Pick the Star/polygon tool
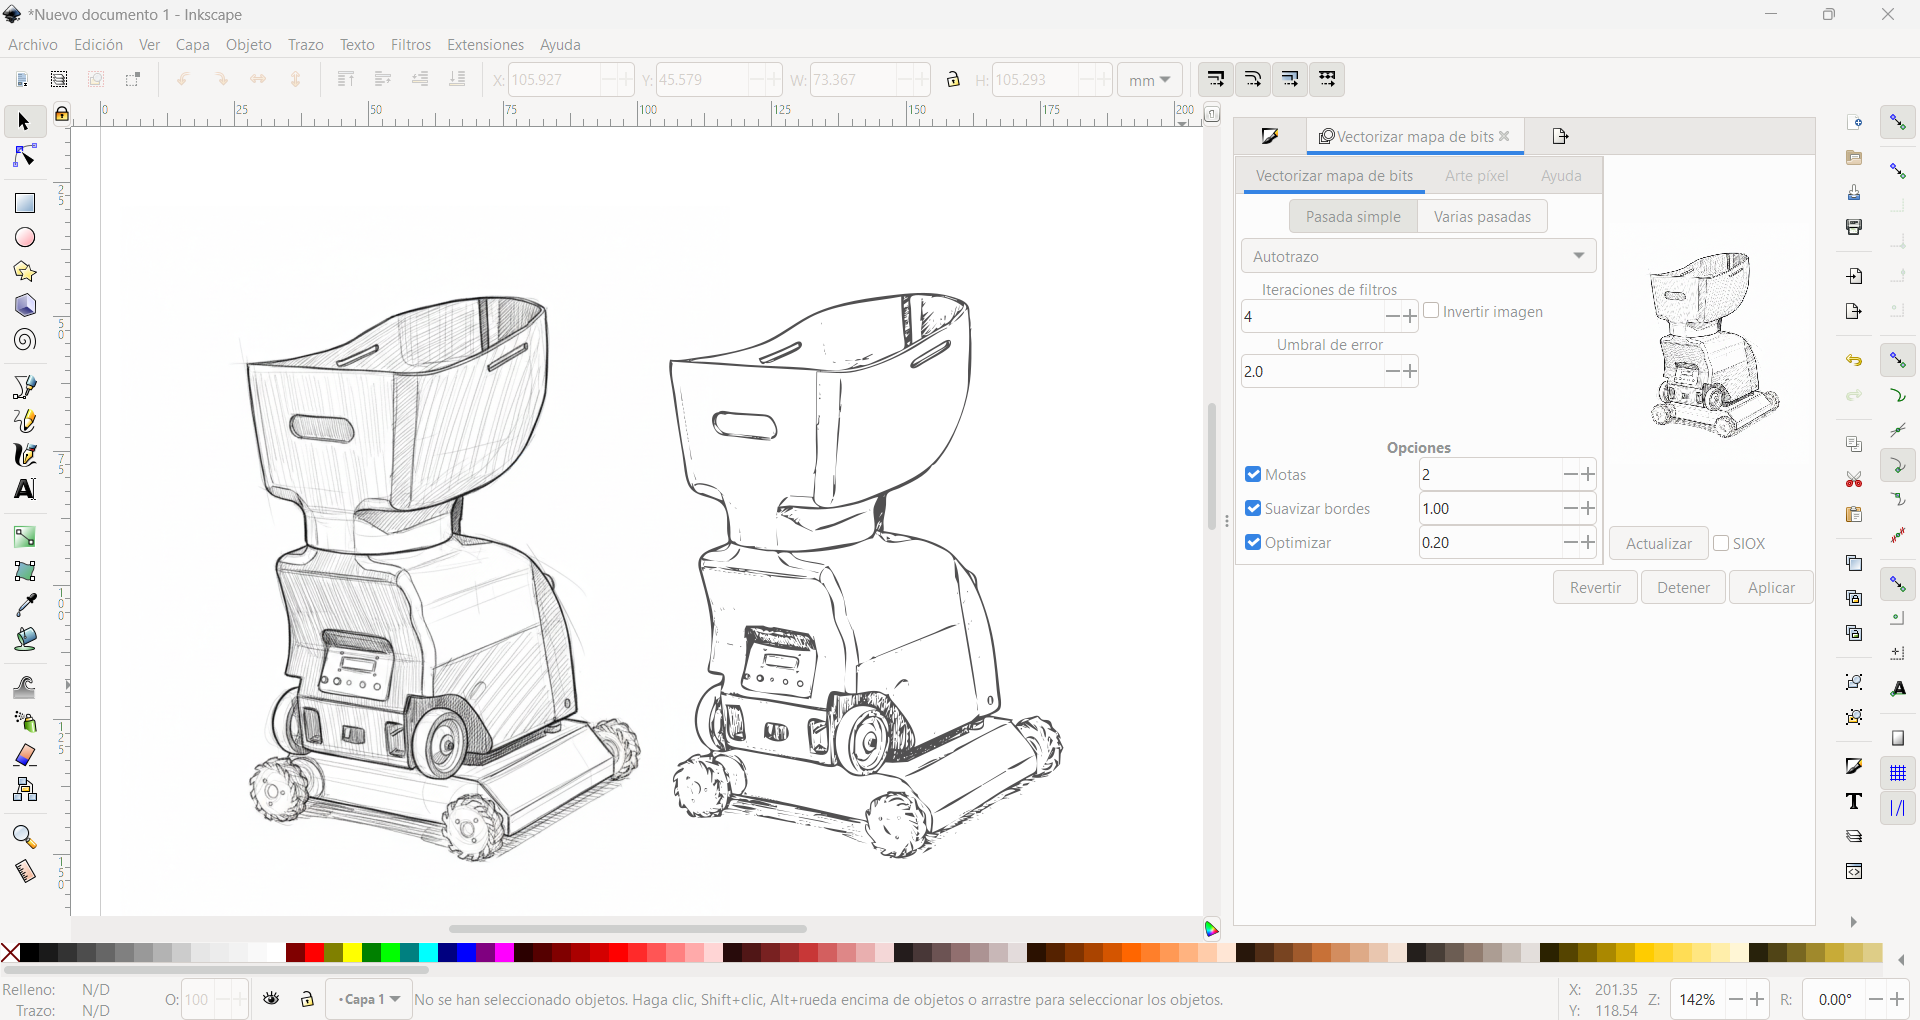The image size is (1920, 1020). pyautogui.click(x=23, y=271)
